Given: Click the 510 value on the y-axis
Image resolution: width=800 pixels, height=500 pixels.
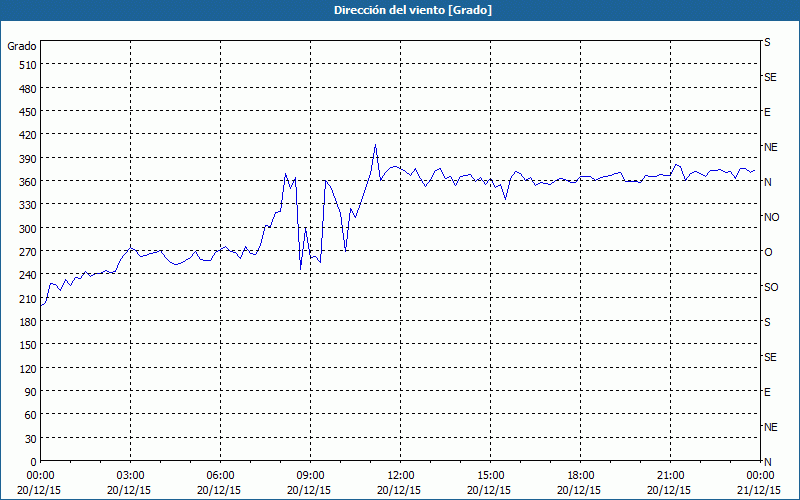Looking at the screenshot, I should (x=28, y=65).
